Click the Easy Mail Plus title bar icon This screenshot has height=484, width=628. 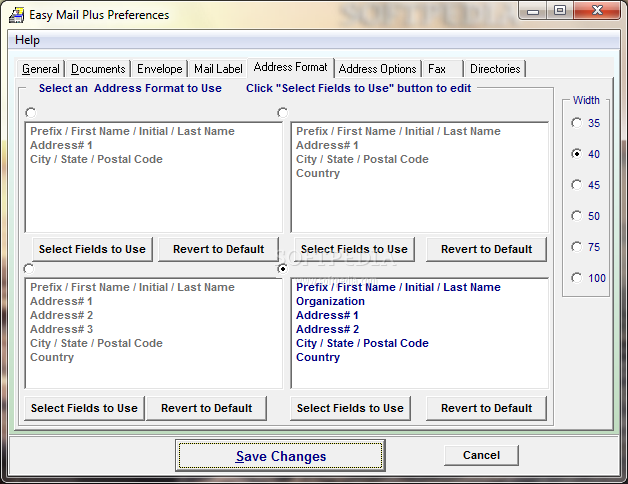coord(17,15)
